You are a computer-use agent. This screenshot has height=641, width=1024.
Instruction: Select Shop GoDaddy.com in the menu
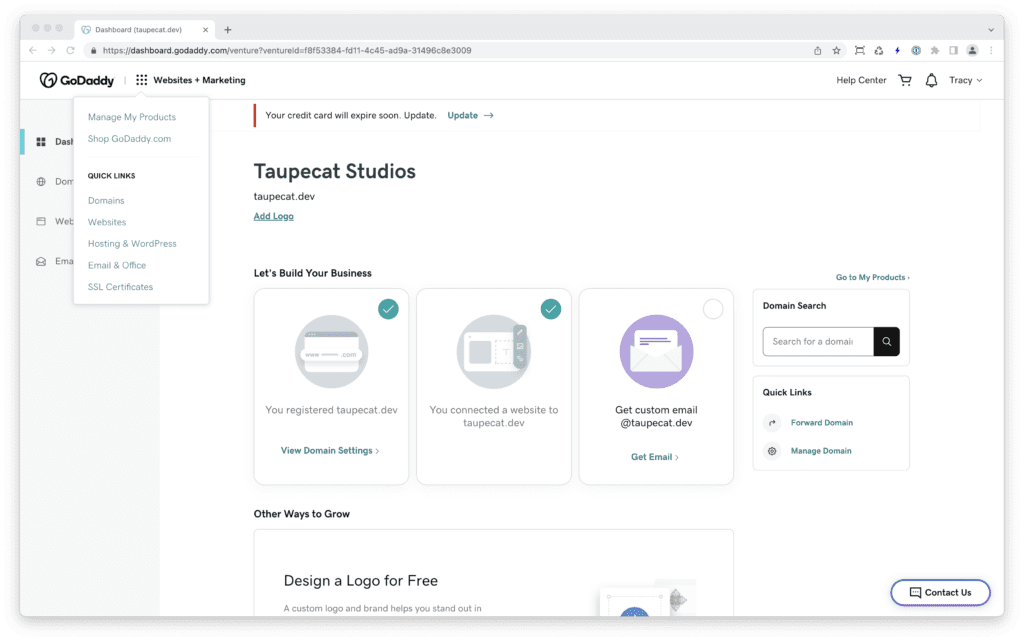coord(129,138)
